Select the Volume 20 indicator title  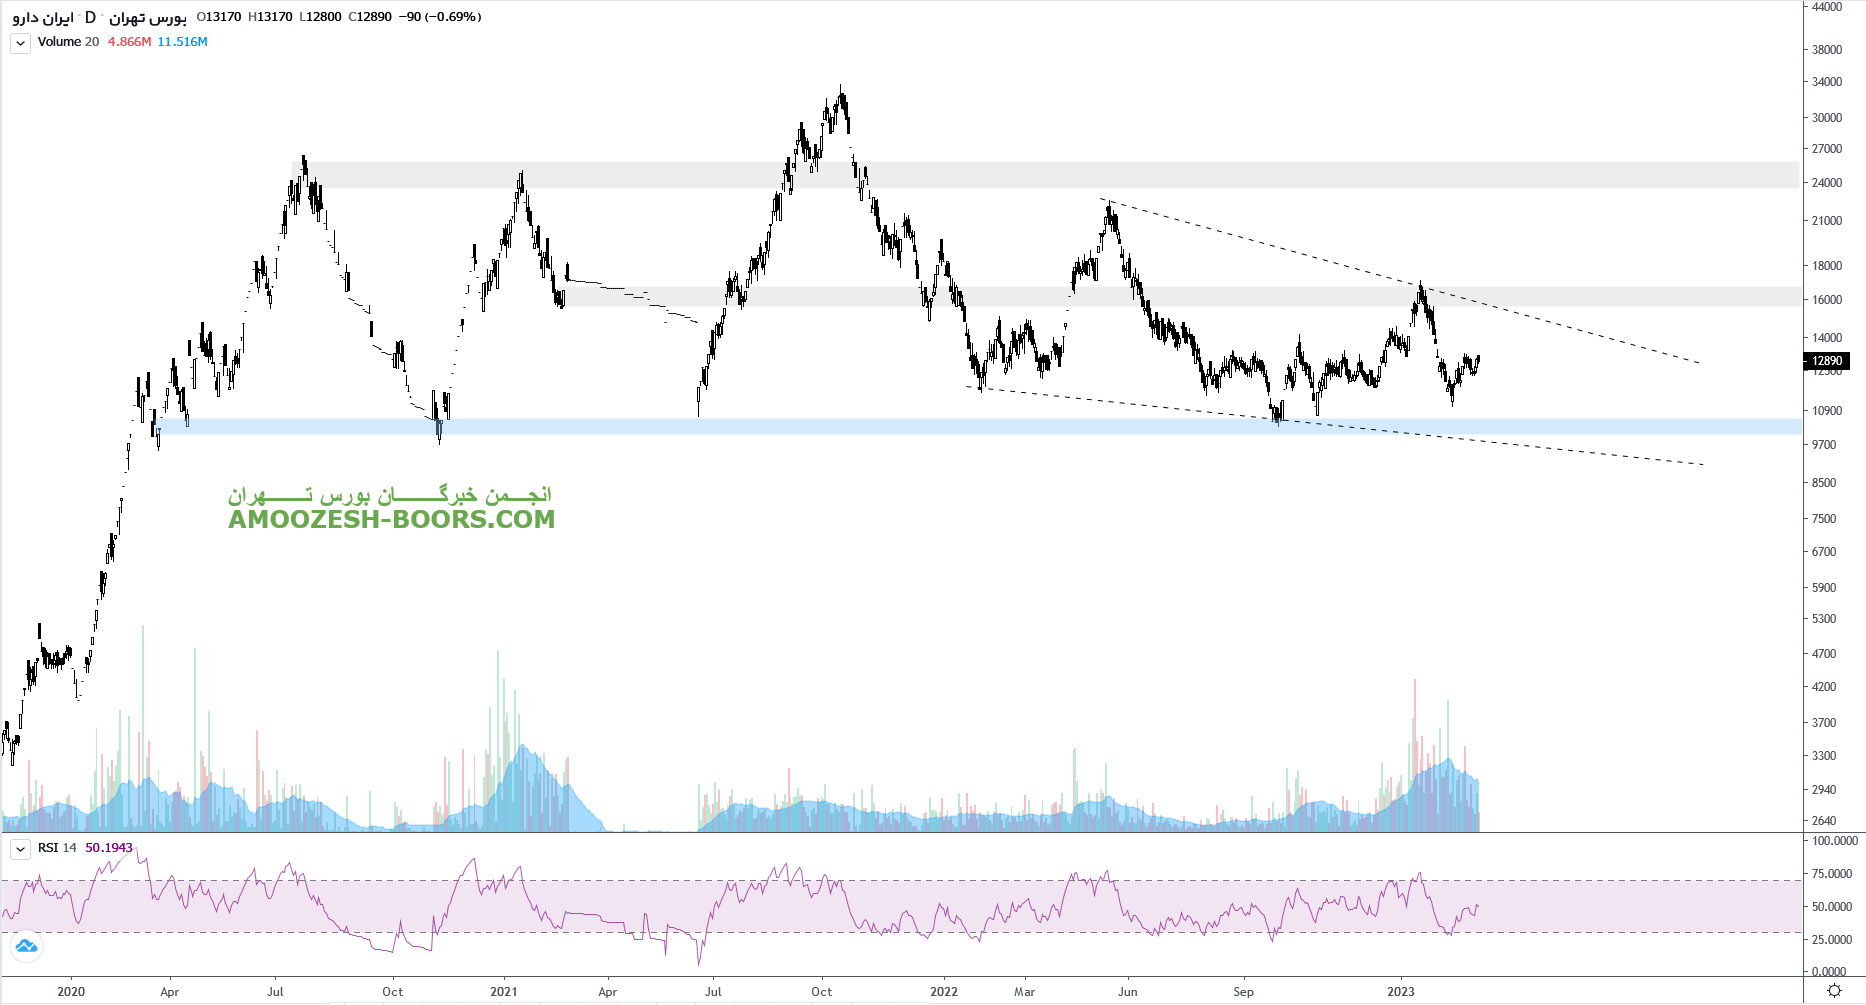click(68, 42)
